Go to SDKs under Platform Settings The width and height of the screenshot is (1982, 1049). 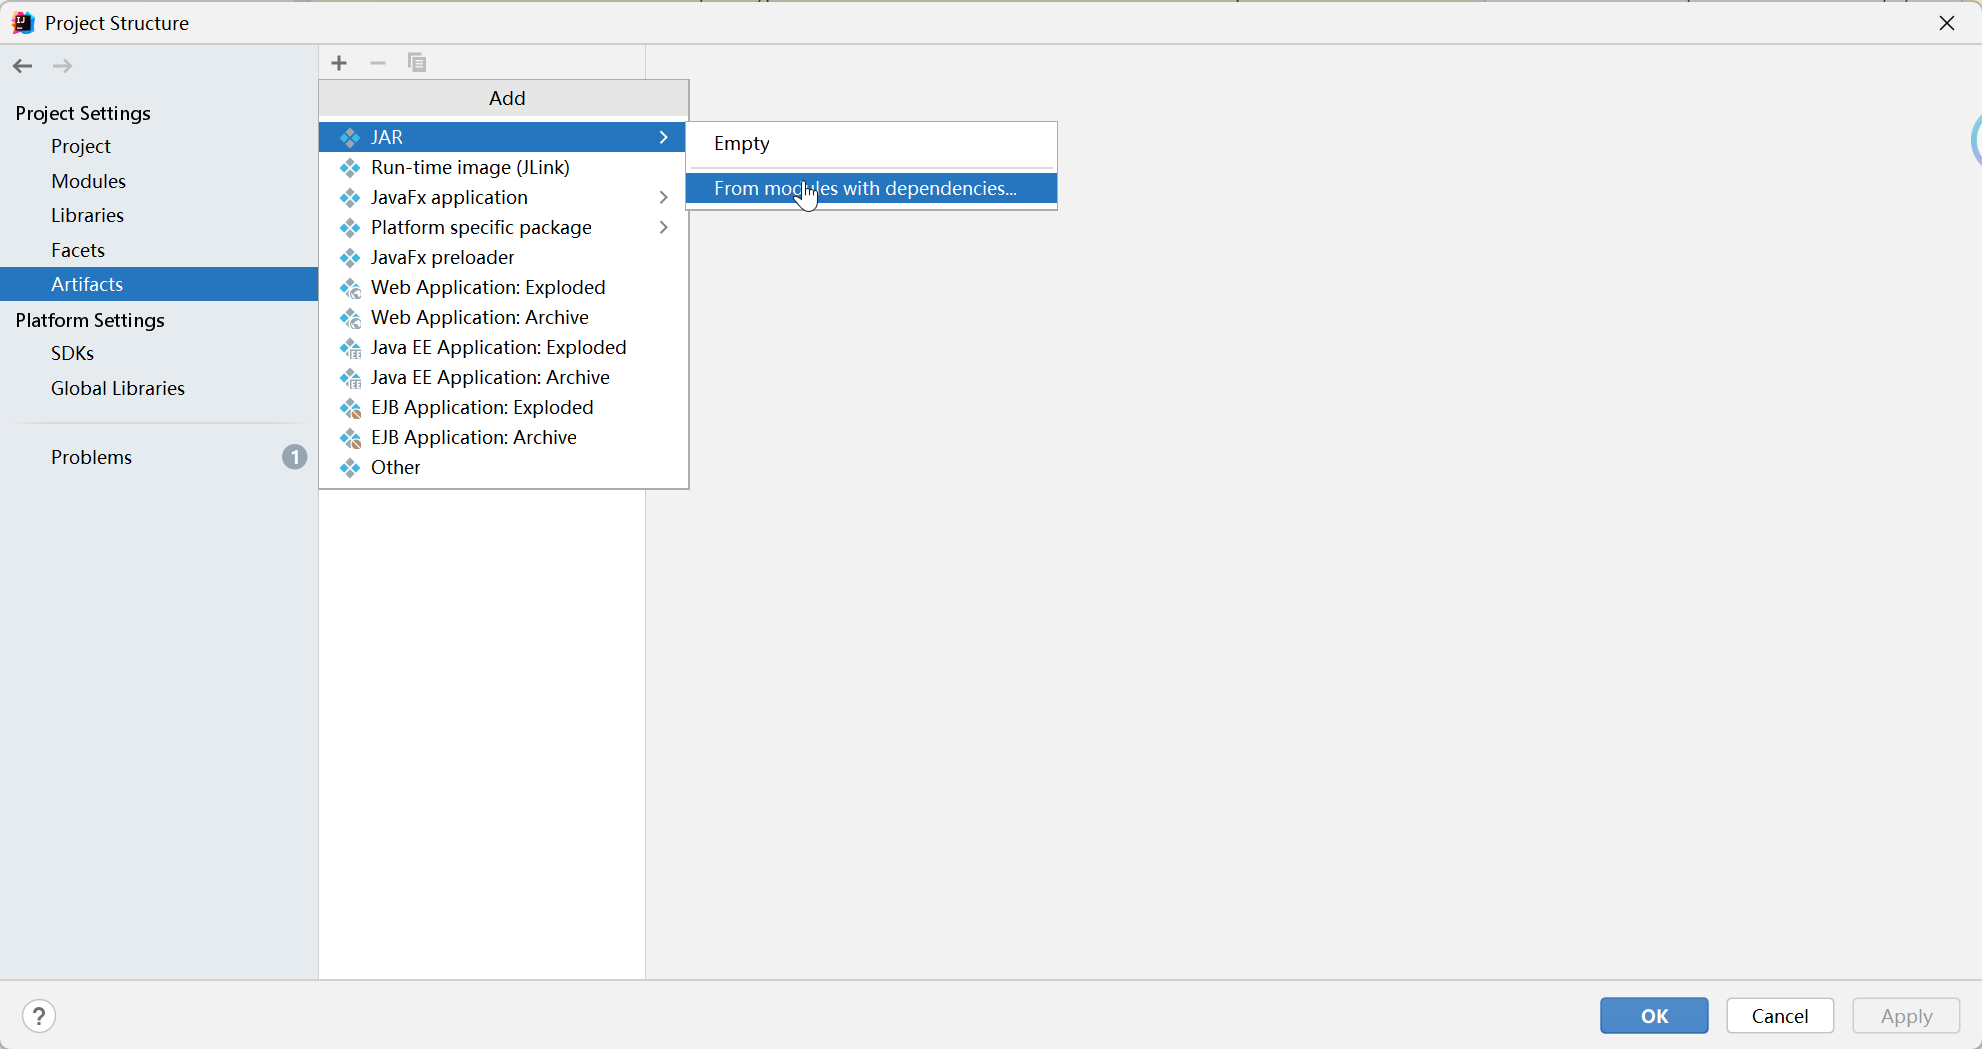coord(72,353)
